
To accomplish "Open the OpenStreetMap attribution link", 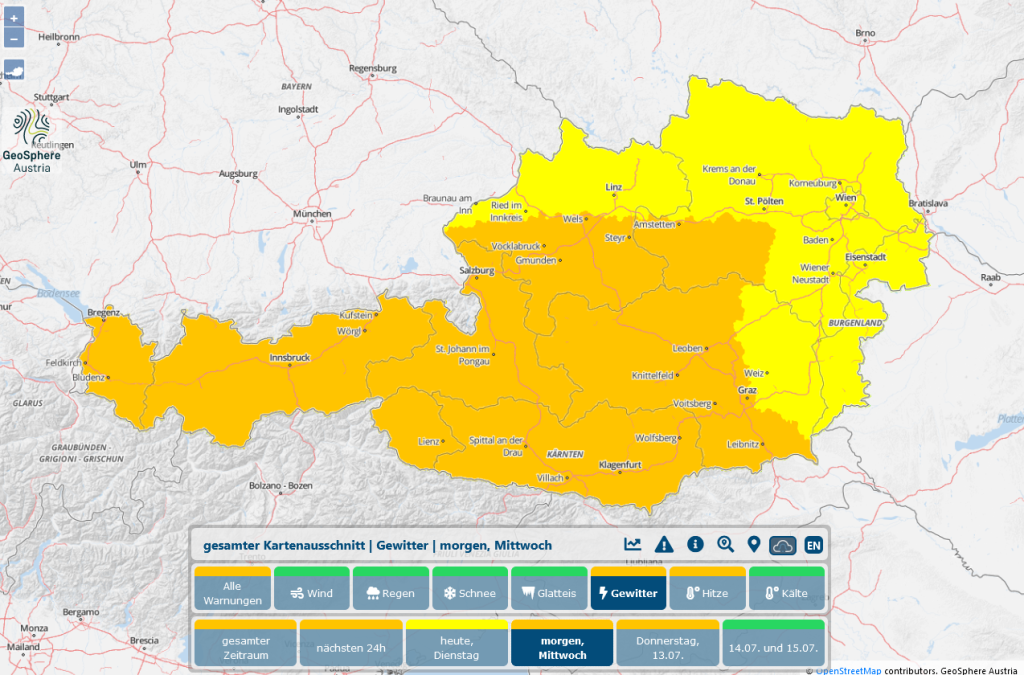I will (847, 670).
